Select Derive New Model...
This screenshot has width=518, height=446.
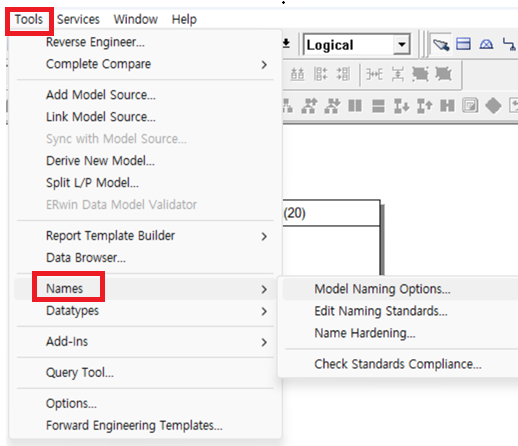pos(145,161)
